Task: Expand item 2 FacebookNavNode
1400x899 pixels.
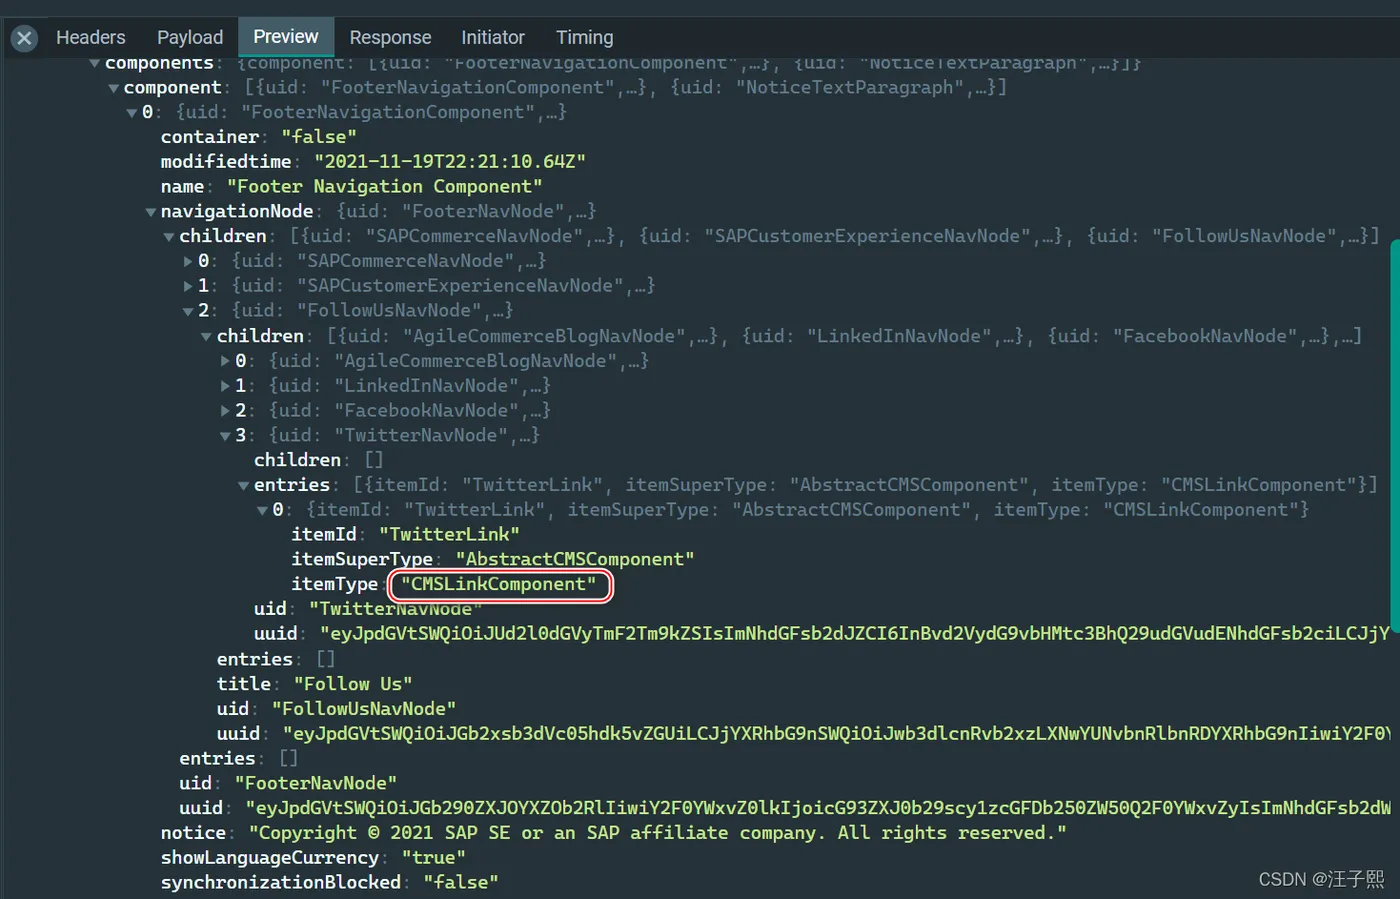Action: (225, 411)
